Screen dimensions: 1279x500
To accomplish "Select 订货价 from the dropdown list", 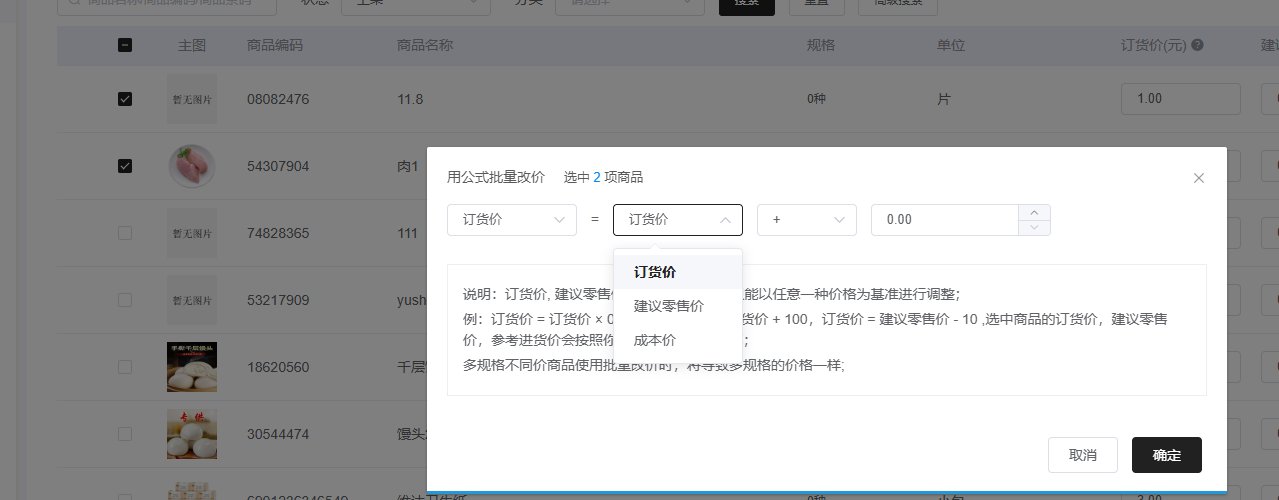I will pyautogui.click(x=655, y=272).
